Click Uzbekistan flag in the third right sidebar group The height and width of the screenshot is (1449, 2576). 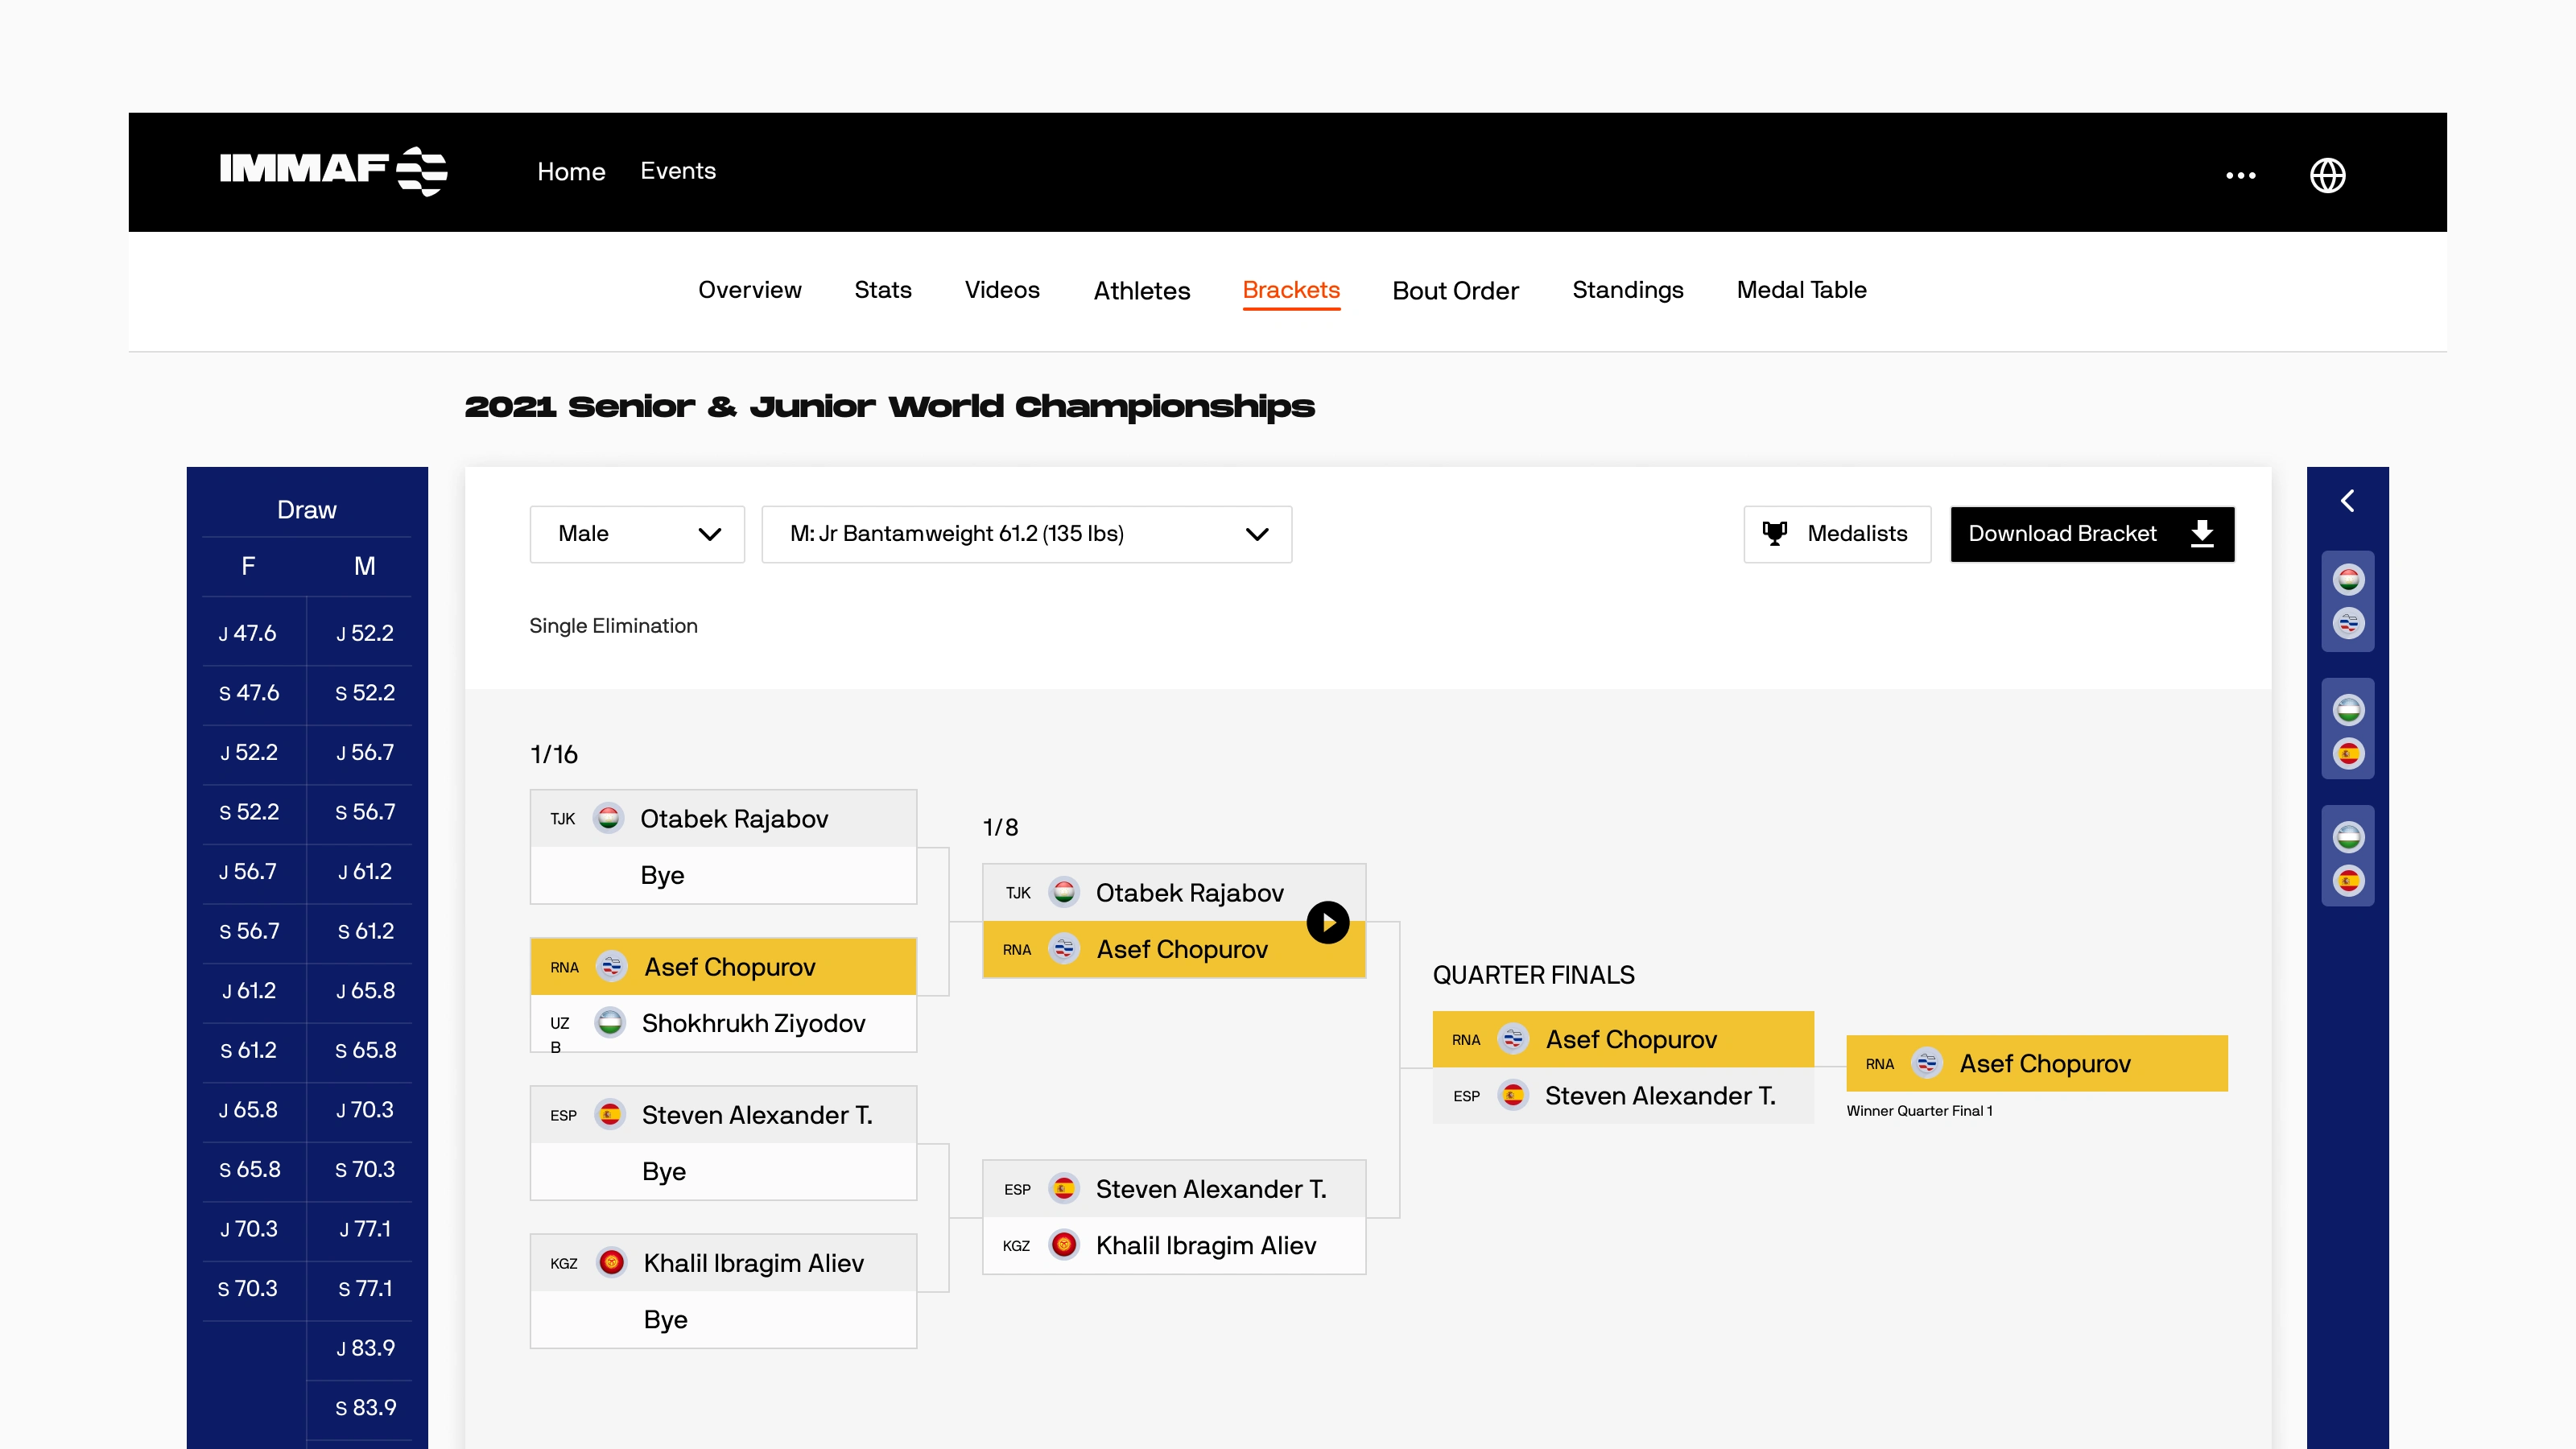click(x=2348, y=837)
